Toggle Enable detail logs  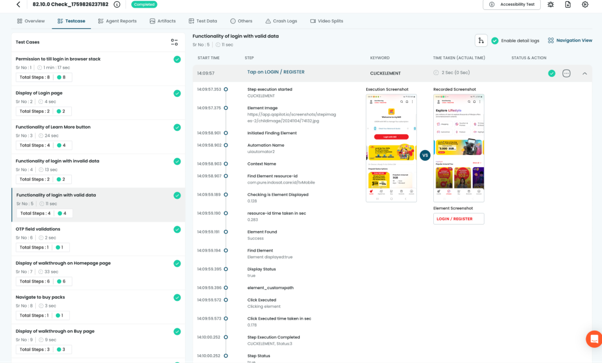click(x=495, y=41)
